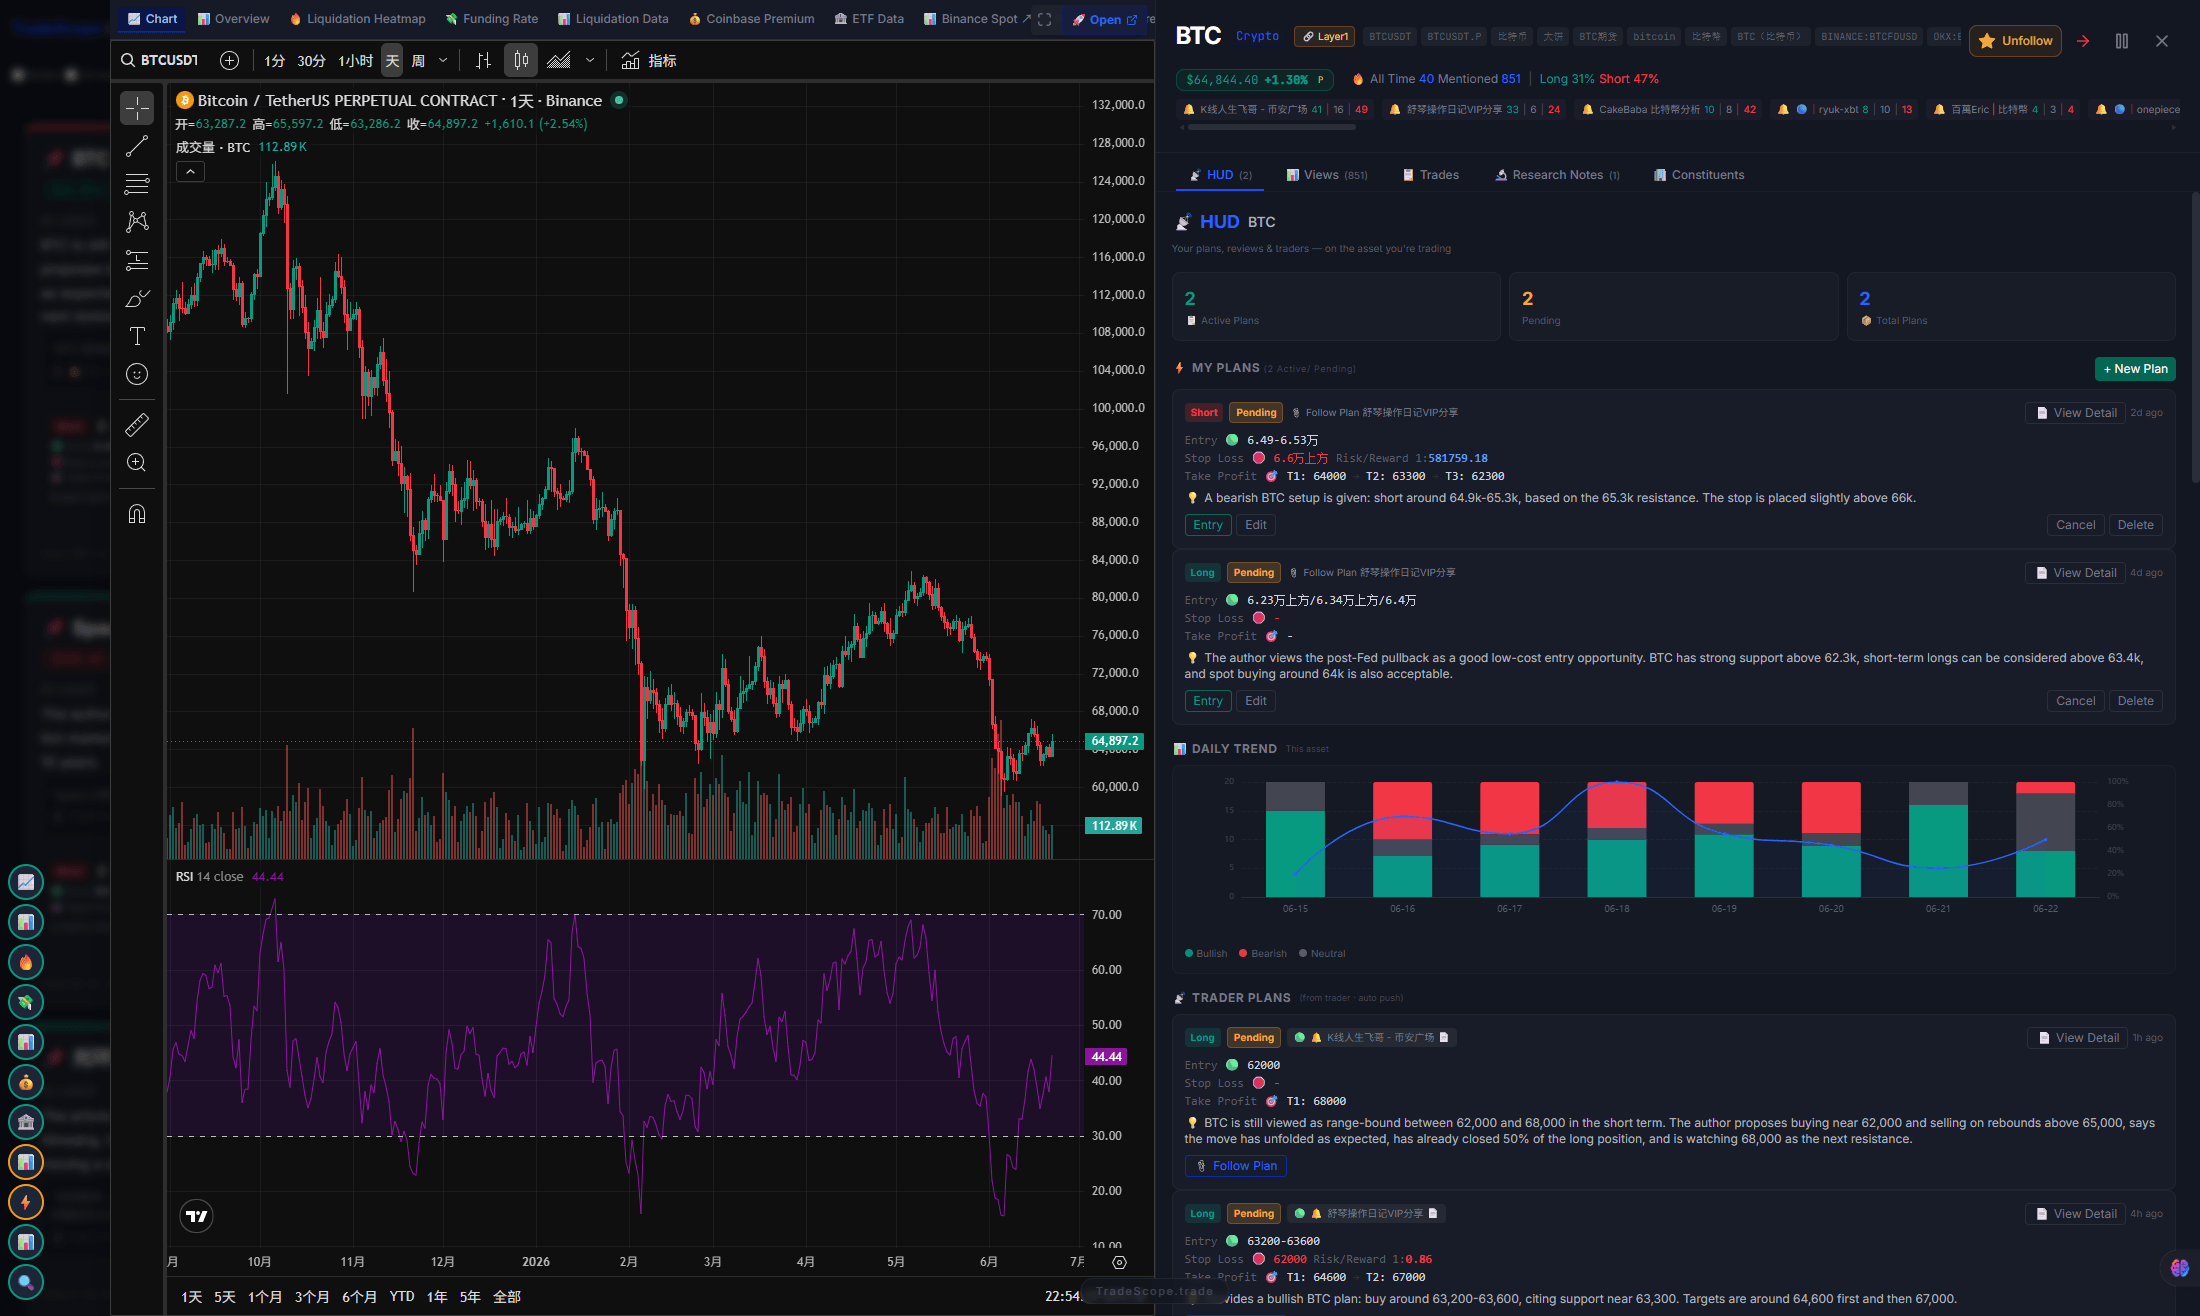
Task: Set chart range to 全部
Action: tap(507, 1297)
